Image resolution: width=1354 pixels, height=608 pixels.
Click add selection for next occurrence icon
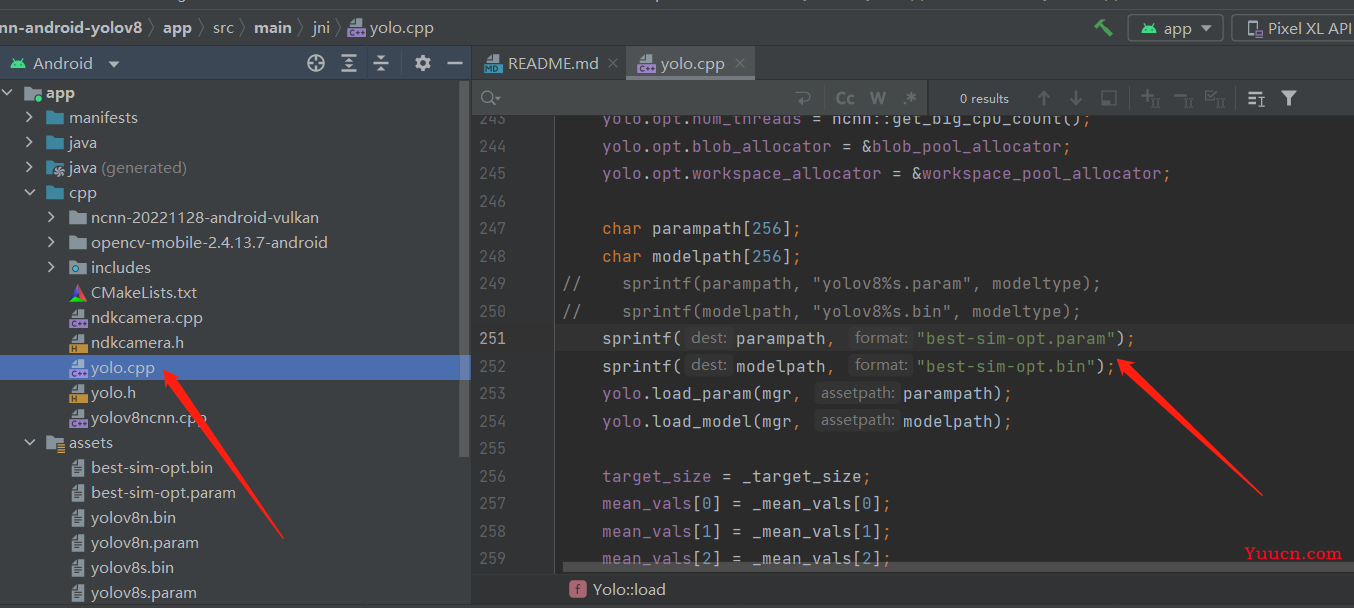[1151, 98]
